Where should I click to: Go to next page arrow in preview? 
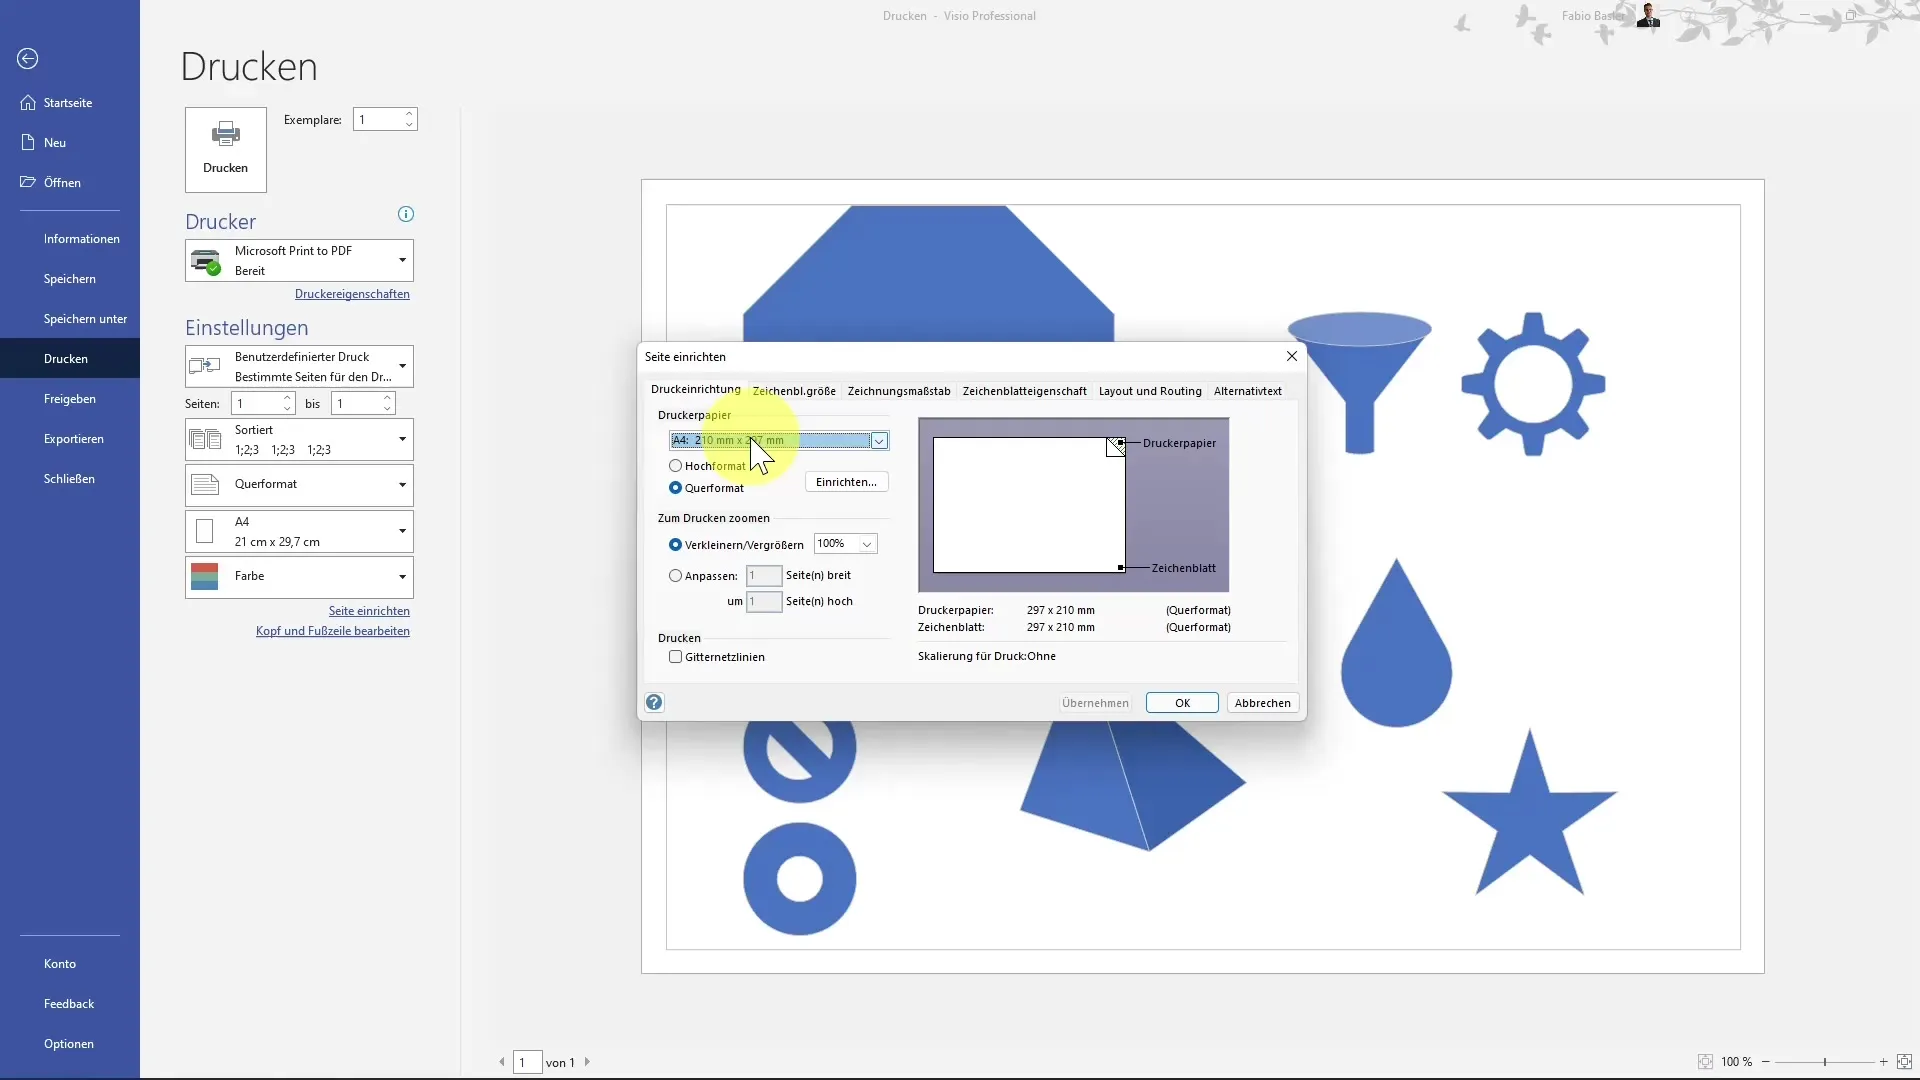coord(587,1062)
